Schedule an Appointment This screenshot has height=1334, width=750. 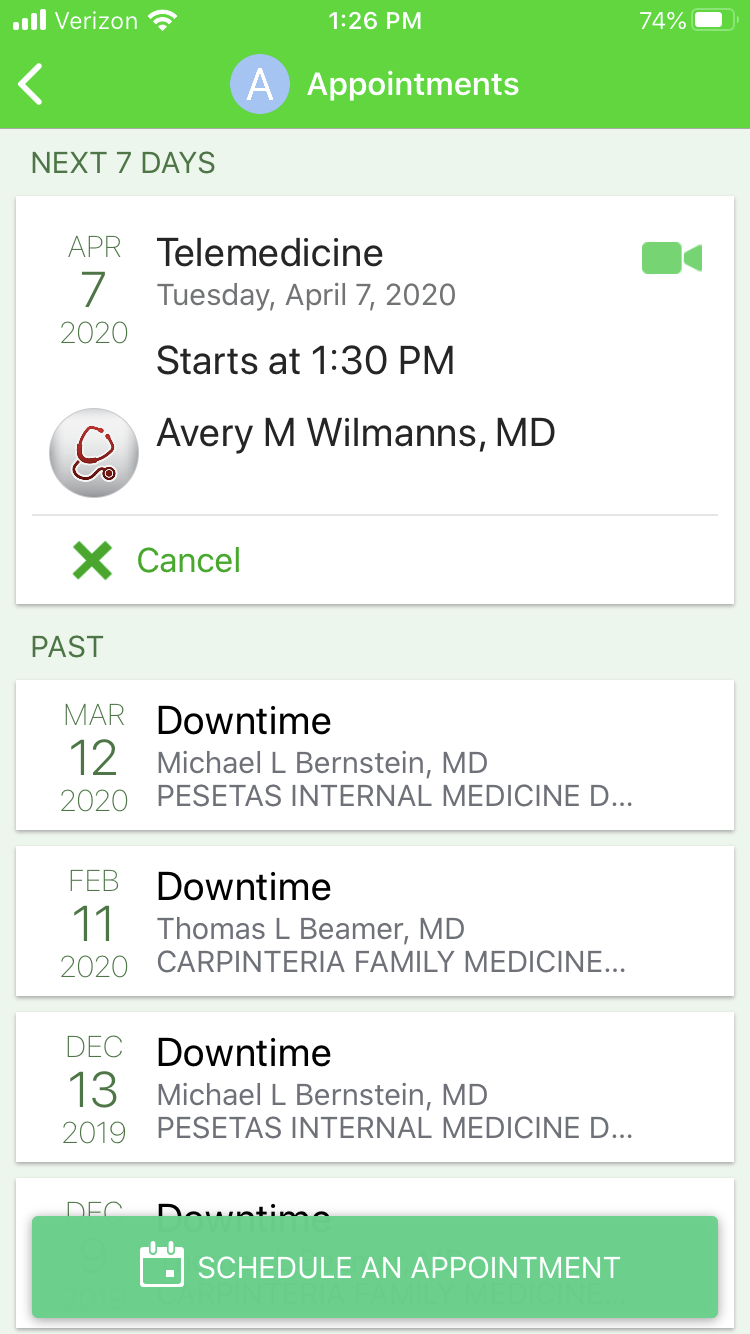pos(375,1267)
